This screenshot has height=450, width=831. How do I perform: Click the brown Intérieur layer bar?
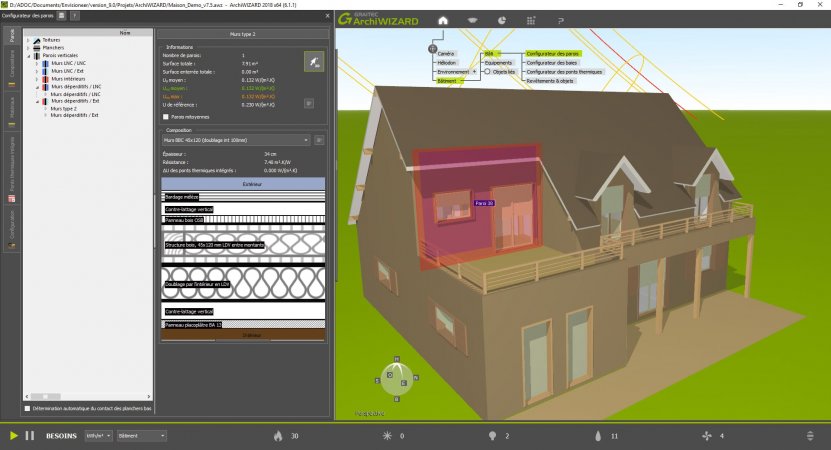click(x=243, y=334)
